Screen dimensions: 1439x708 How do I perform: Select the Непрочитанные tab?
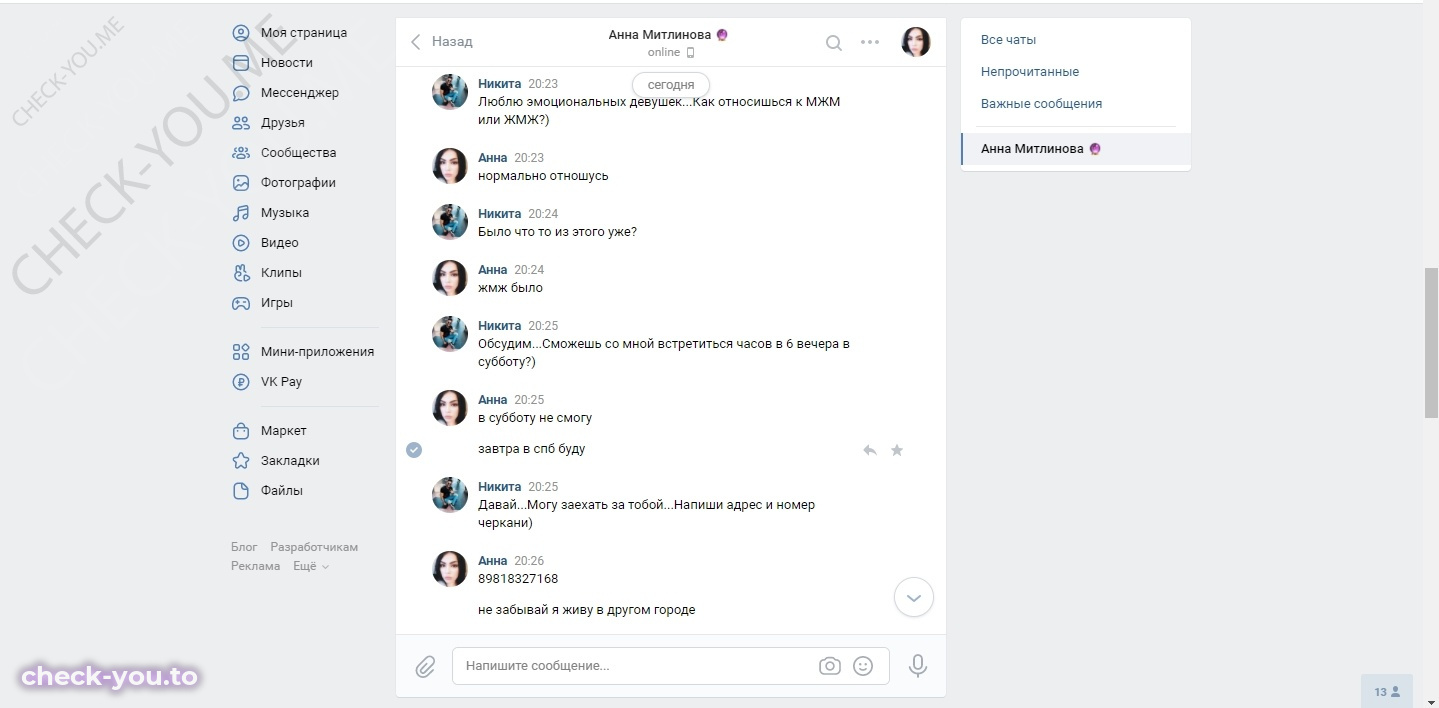[x=1030, y=72]
